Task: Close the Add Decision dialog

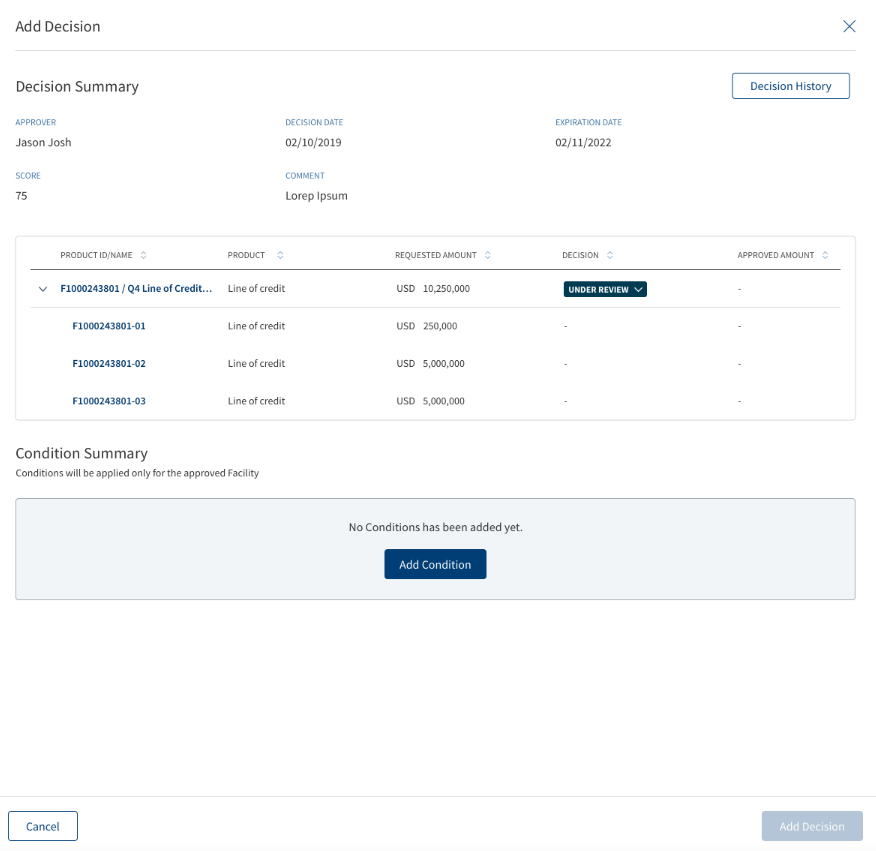Action: 849,26
